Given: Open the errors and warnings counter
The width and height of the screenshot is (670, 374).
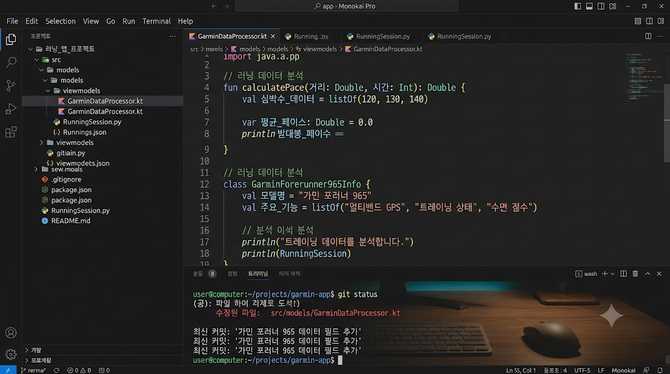Looking at the screenshot, I should 79,370.
